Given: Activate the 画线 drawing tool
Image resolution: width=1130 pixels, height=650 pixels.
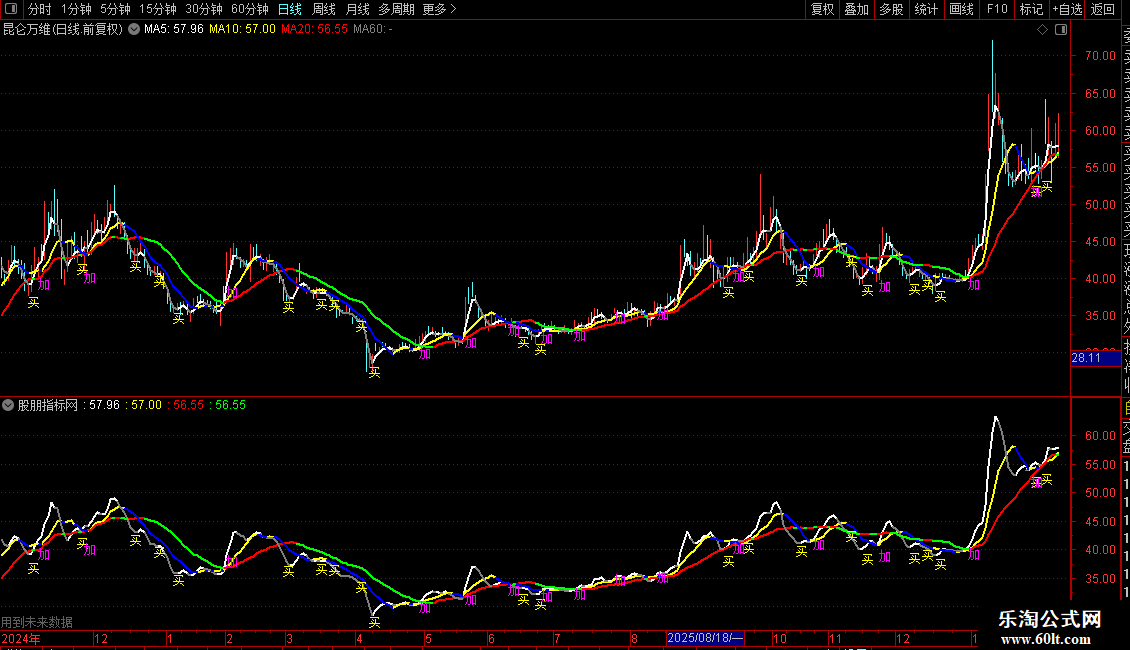Looking at the screenshot, I should [x=961, y=9].
